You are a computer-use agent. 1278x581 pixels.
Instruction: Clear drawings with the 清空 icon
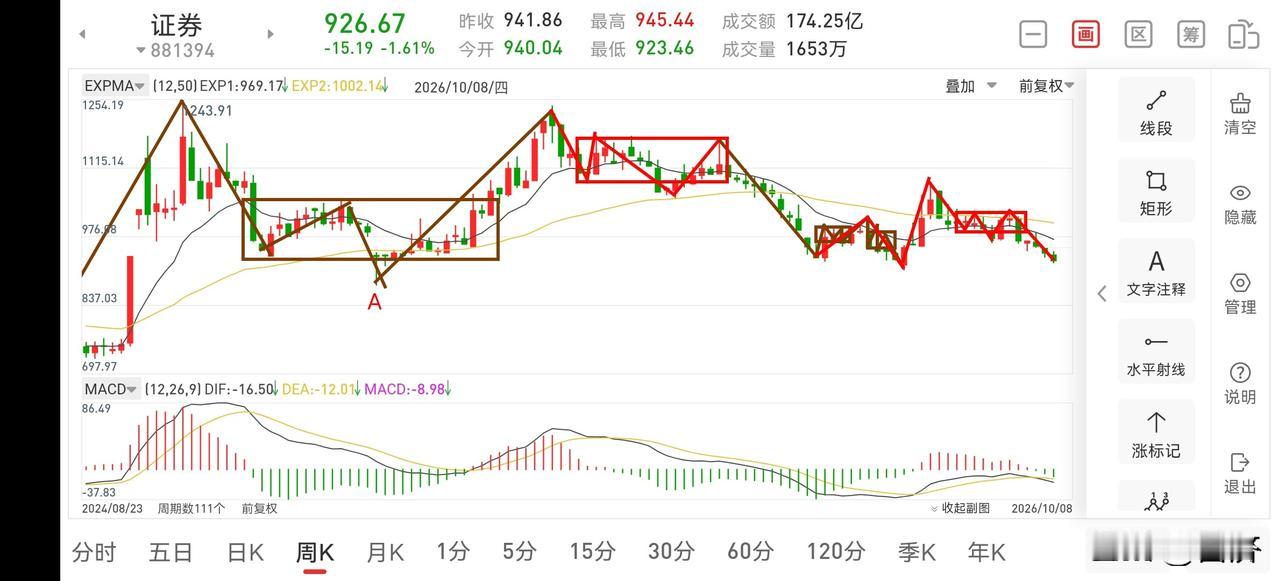coord(1240,113)
